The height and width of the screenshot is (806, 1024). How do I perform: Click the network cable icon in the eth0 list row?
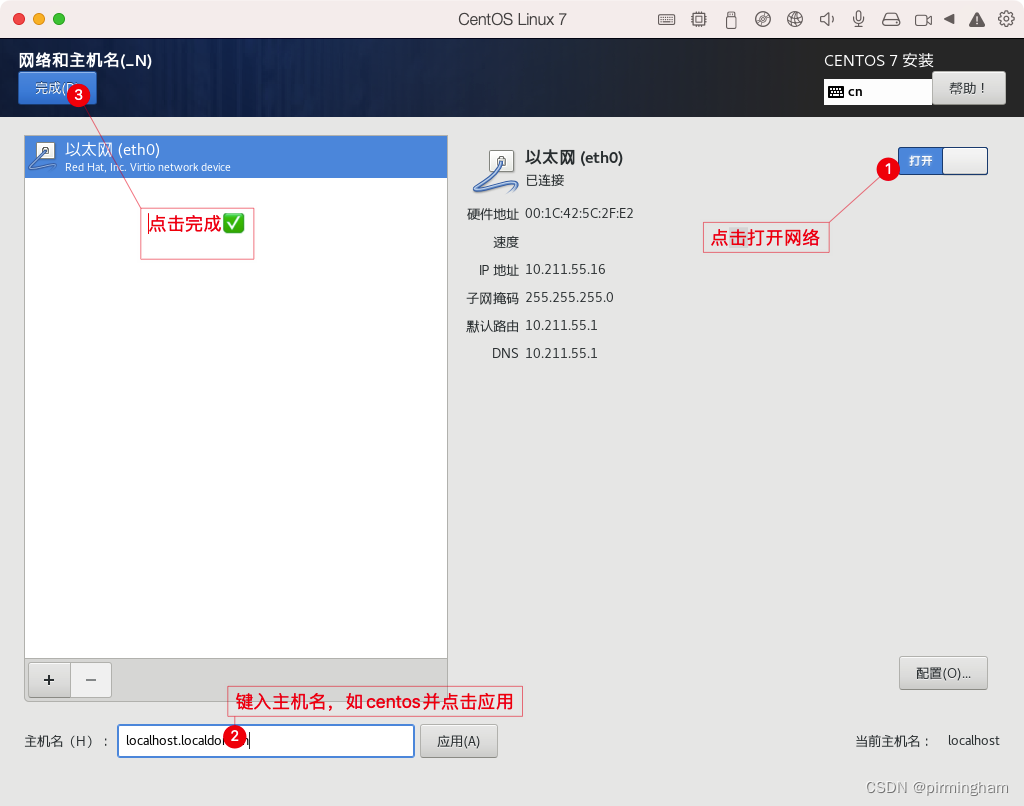pyautogui.click(x=44, y=157)
